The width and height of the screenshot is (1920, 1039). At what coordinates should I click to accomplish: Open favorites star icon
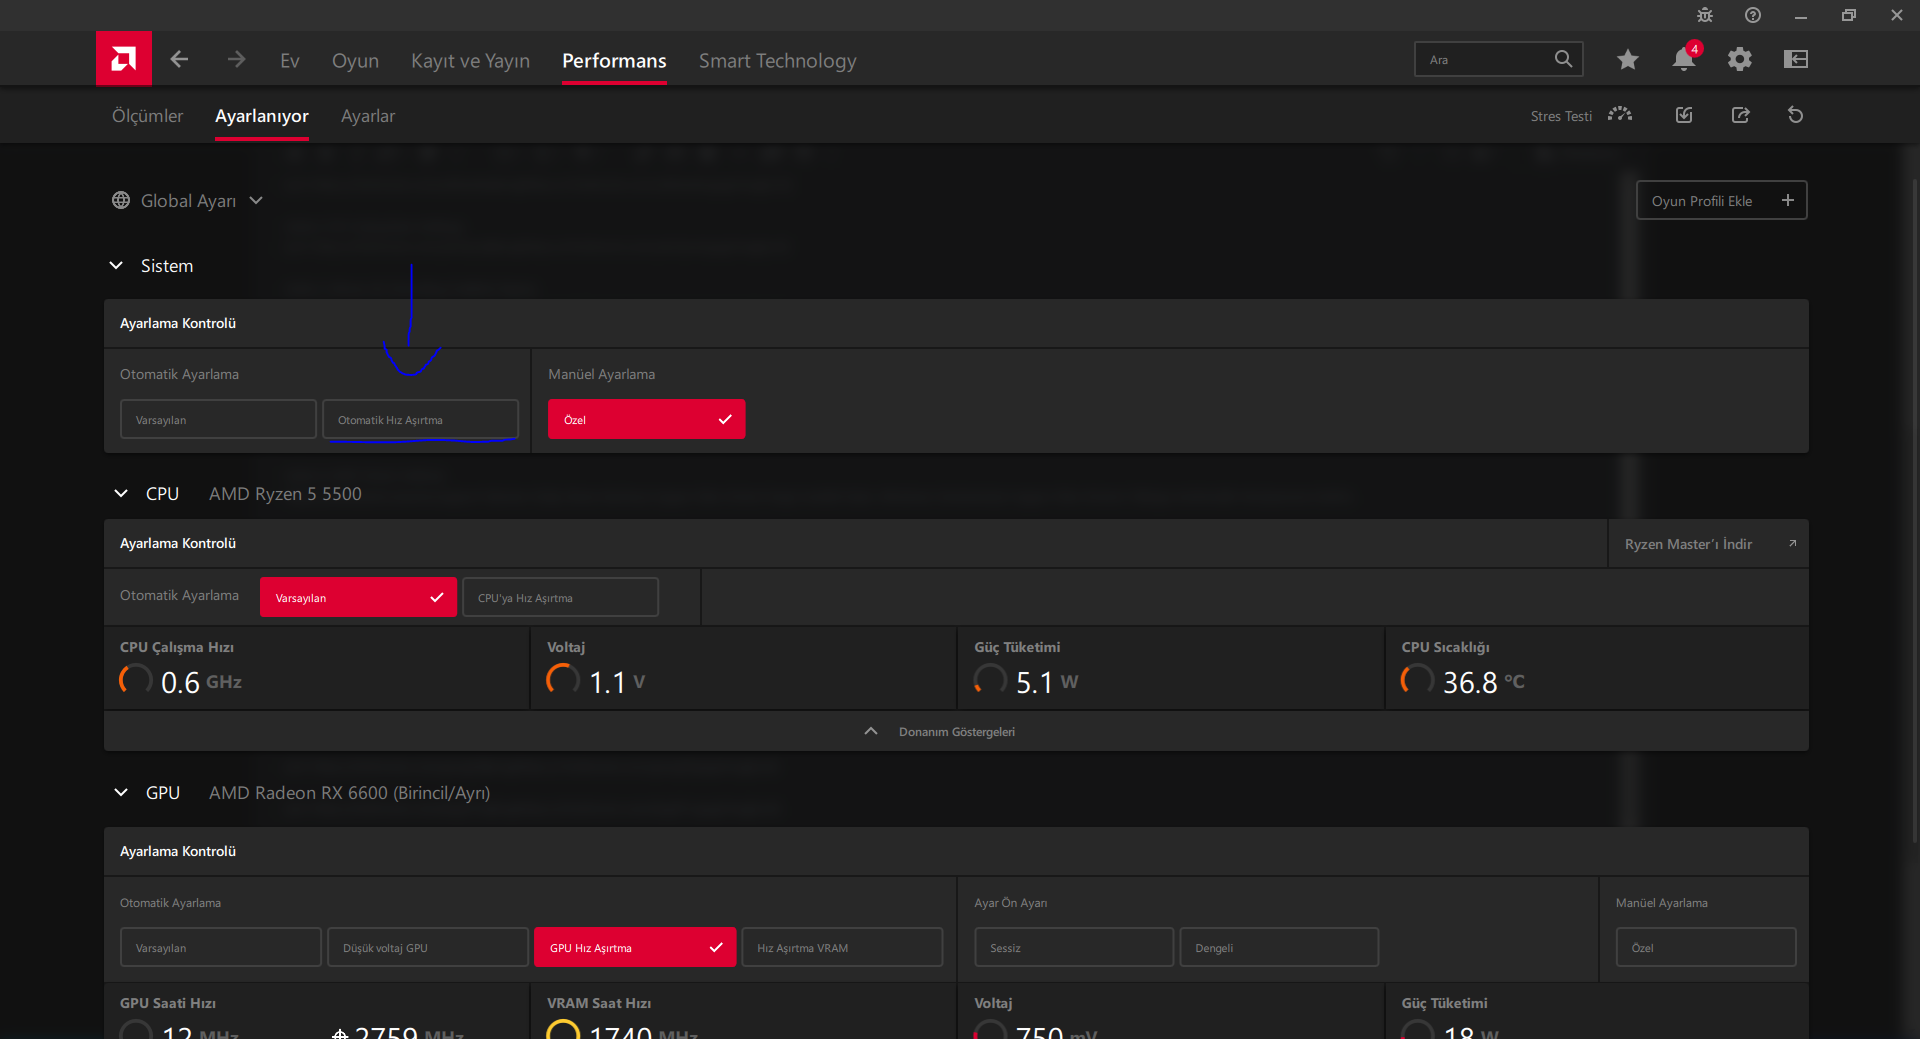(1628, 60)
